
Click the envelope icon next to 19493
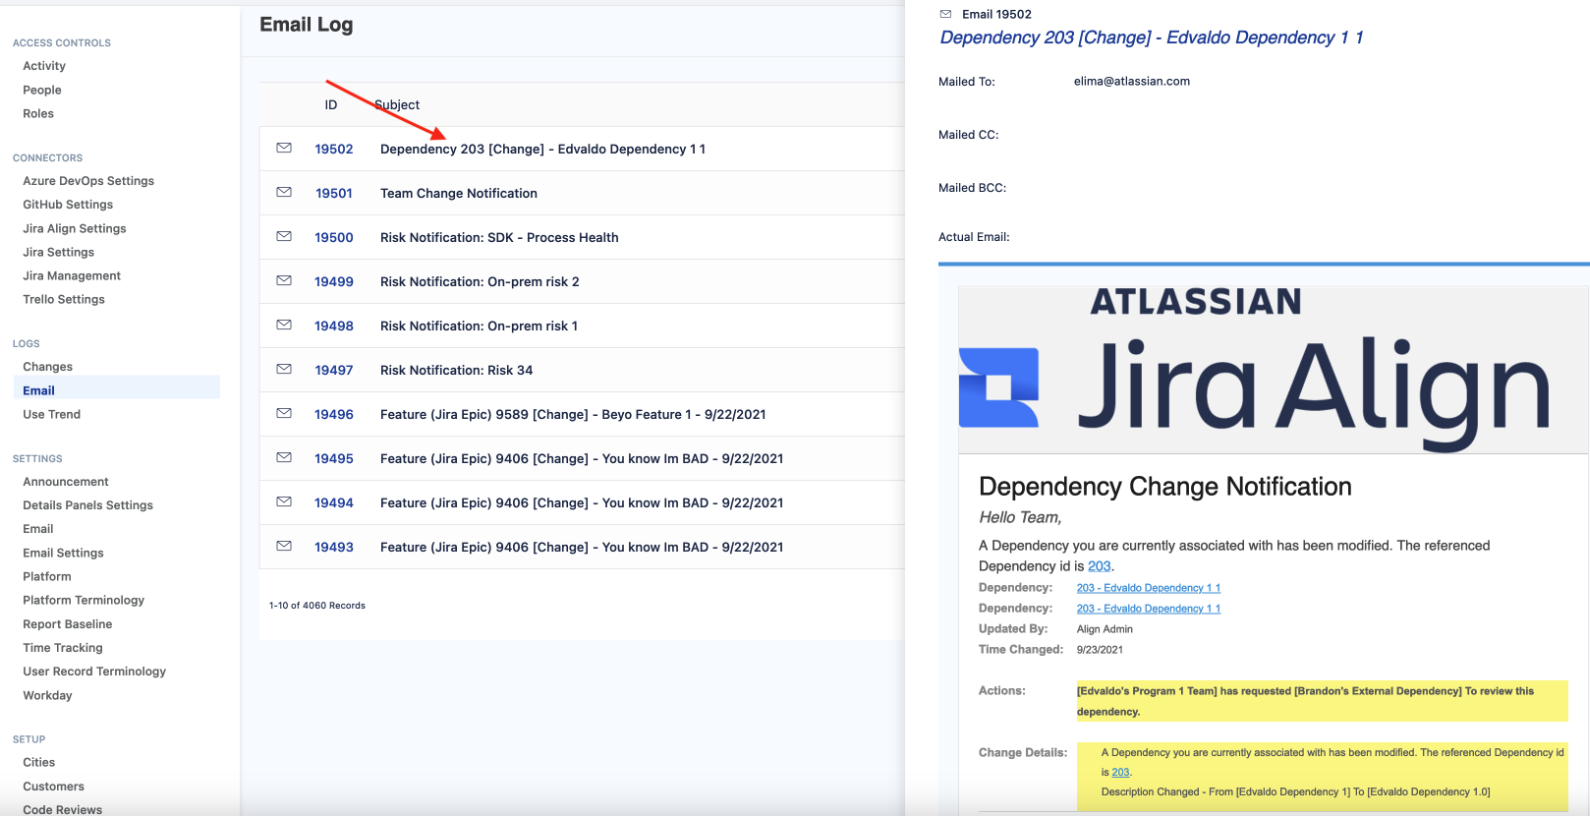[284, 546]
